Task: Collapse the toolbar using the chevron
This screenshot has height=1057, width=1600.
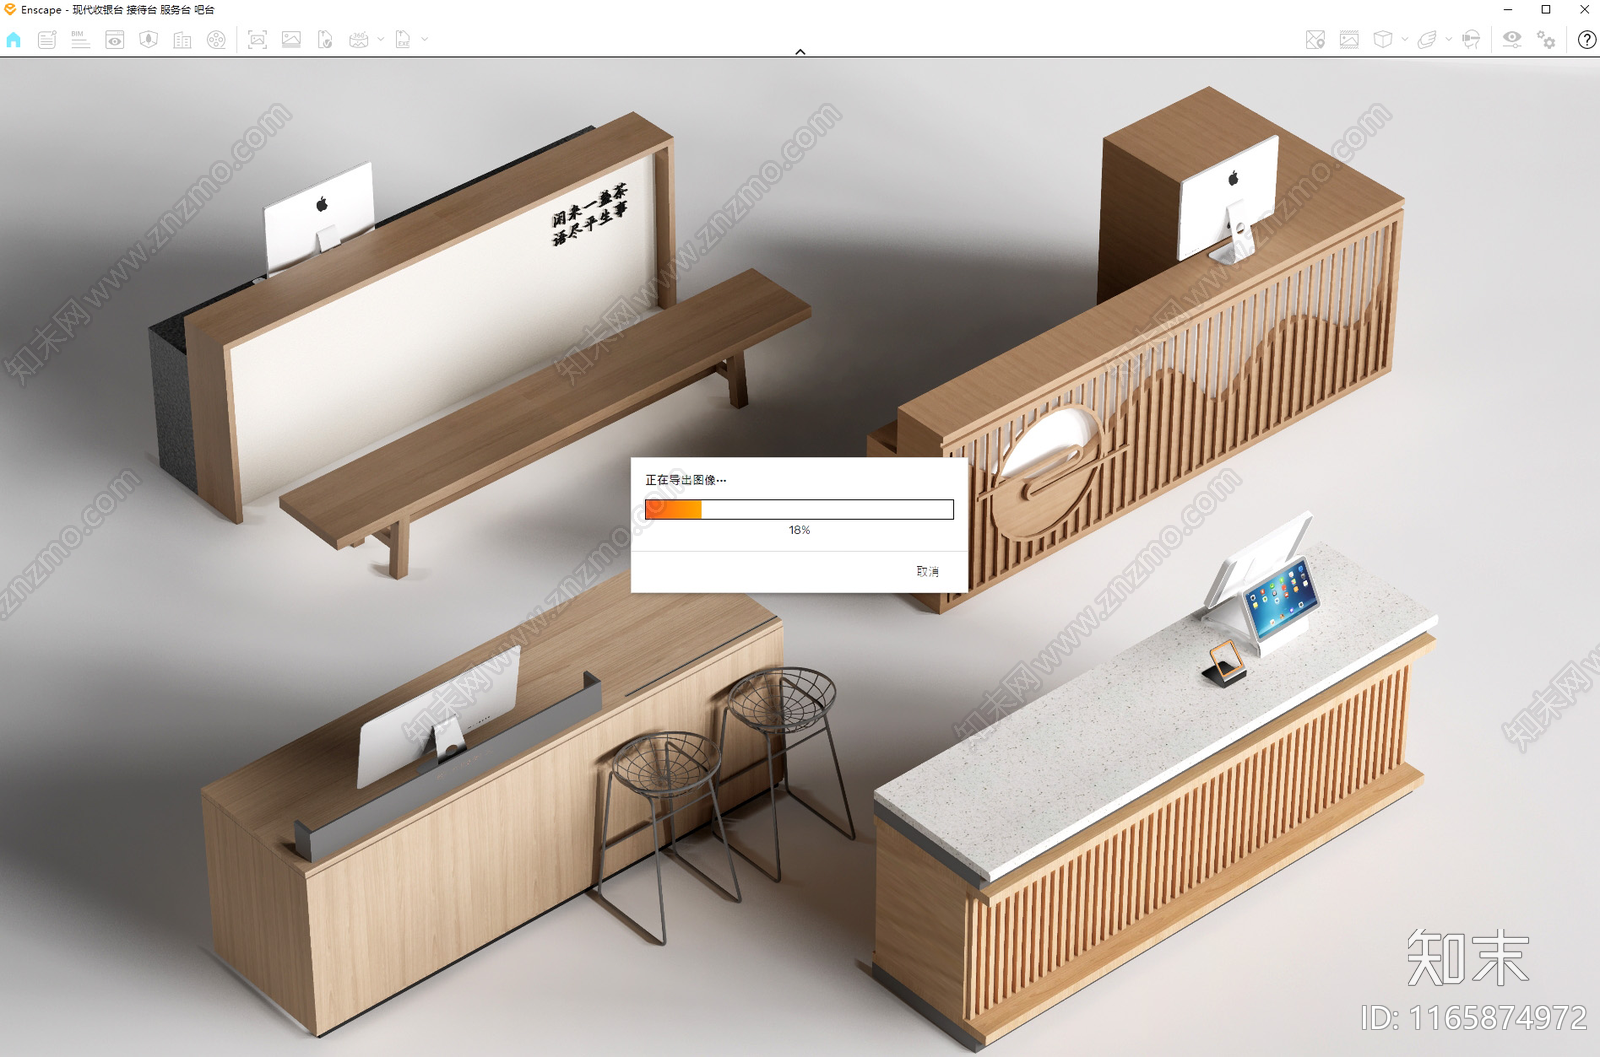Action: point(800,52)
